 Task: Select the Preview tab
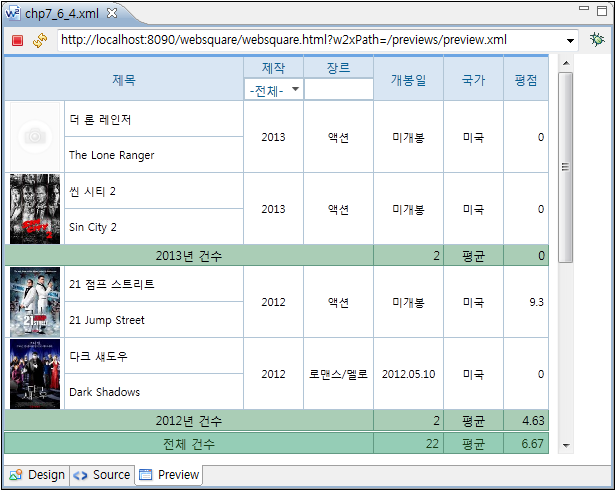pyautogui.click(x=169, y=475)
